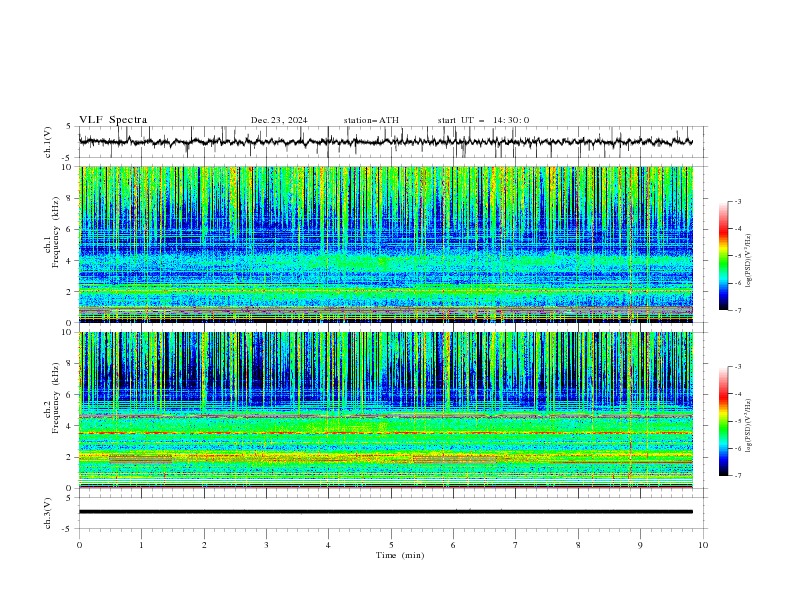
Task: Click the lower color bar log(PSD) label
Action: point(749,426)
